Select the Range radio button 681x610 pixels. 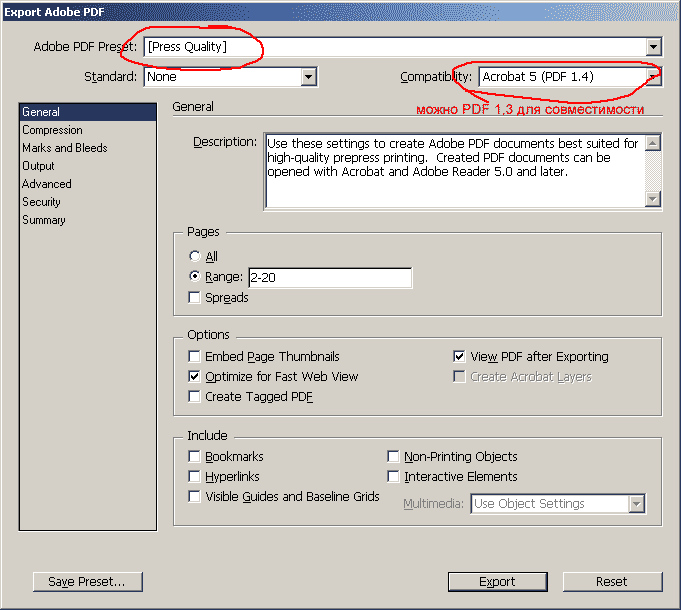195,276
